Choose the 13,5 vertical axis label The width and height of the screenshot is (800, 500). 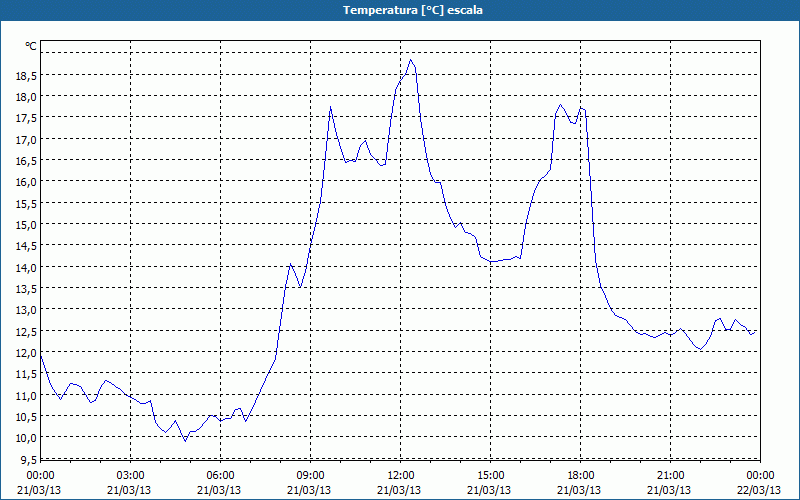tap(26, 289)
